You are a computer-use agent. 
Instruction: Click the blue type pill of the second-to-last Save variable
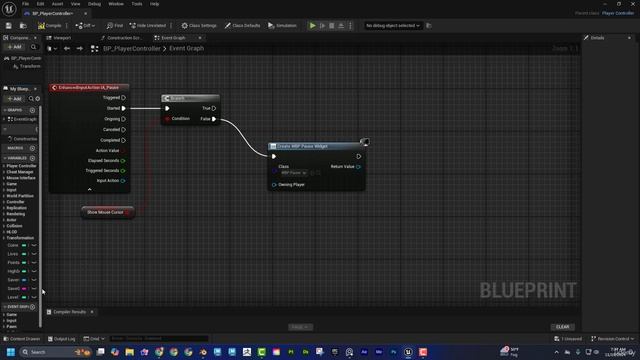click(24, 280)
